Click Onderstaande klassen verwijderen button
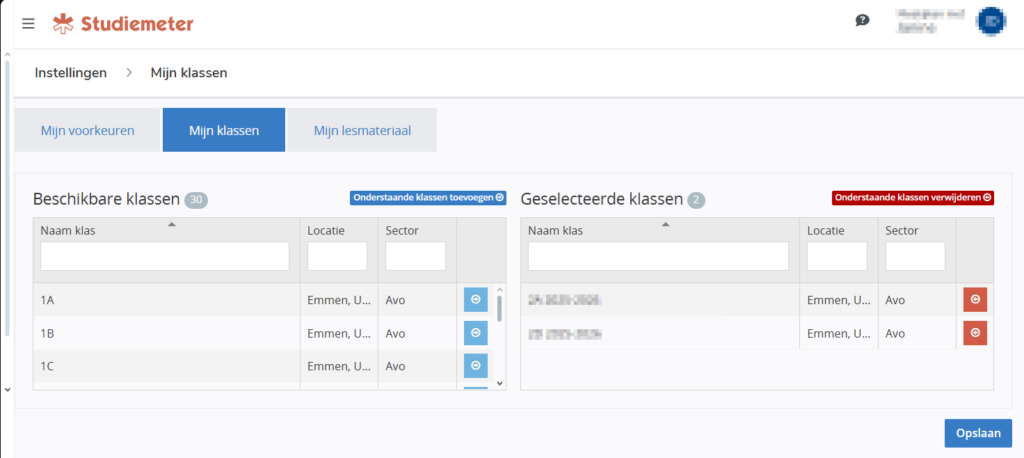The image size is (1024, 458). 913,198
